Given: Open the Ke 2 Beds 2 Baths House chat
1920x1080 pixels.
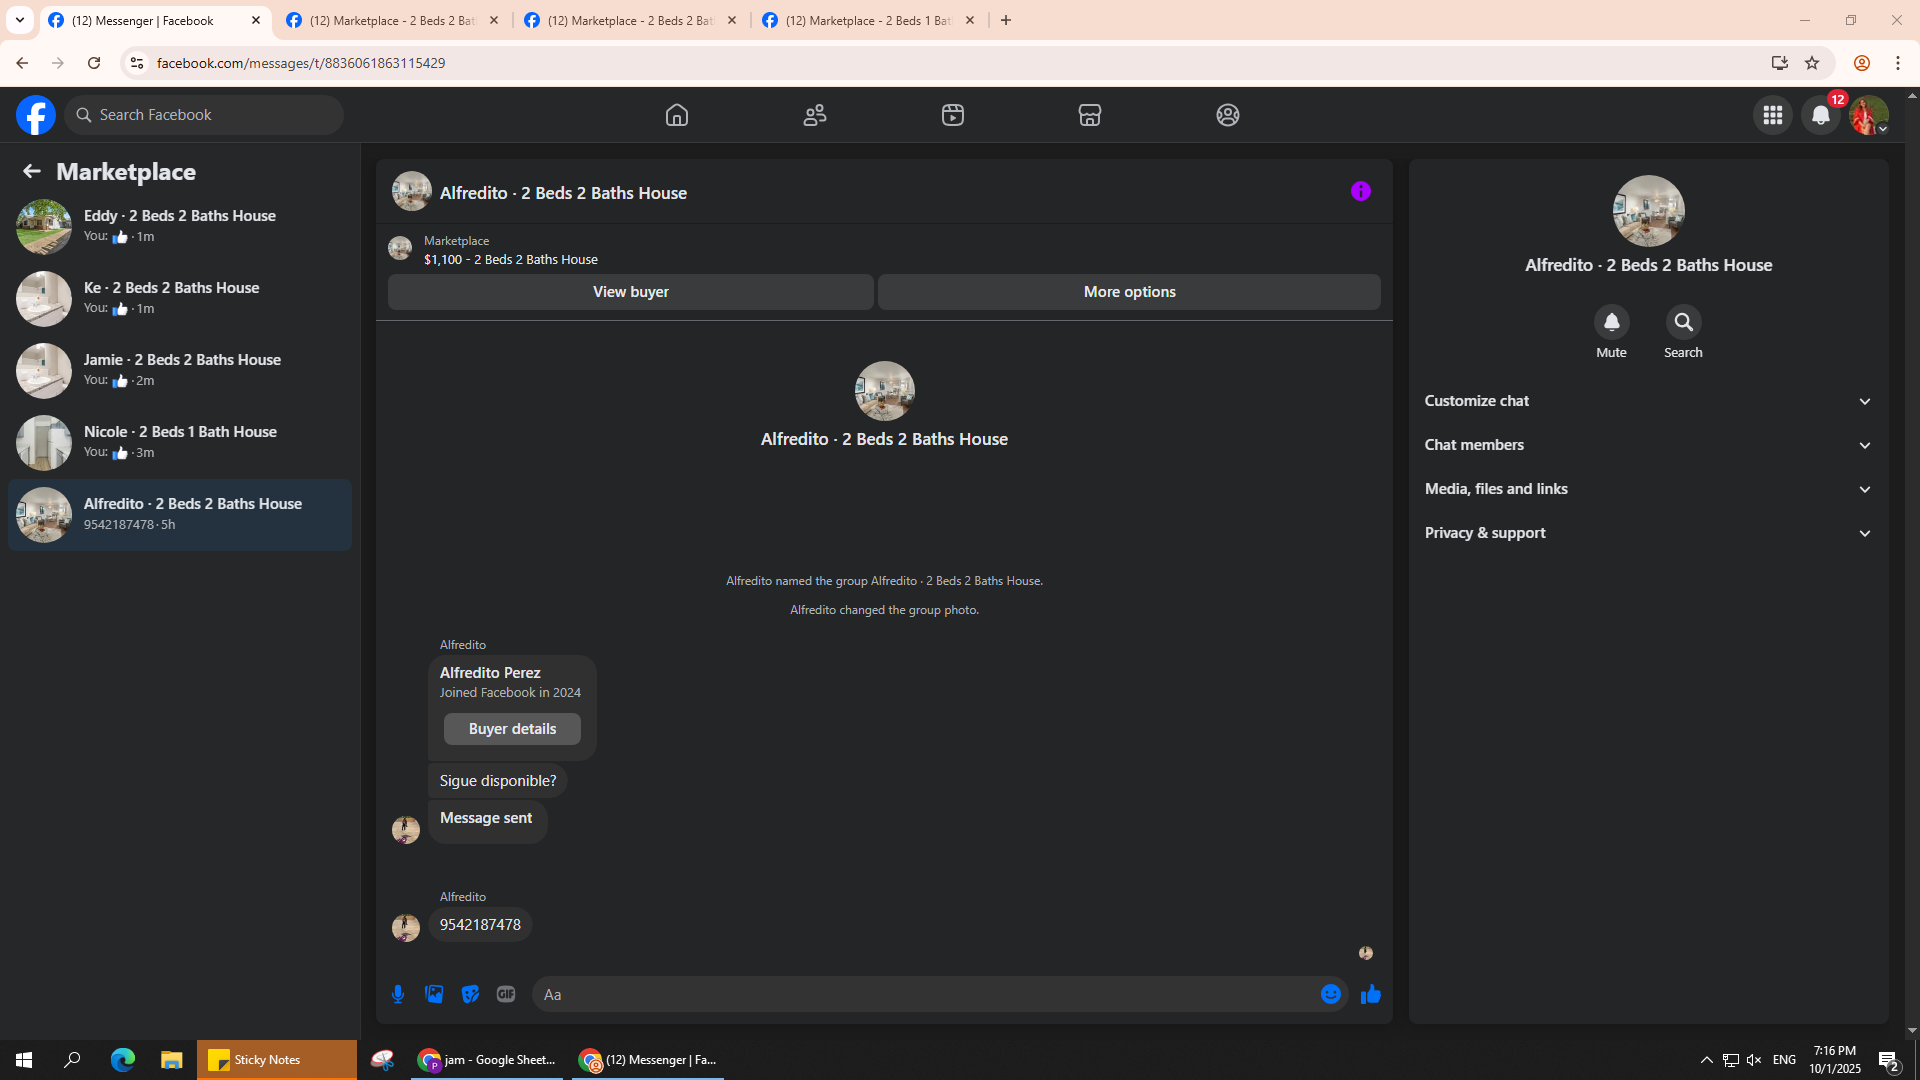Looking at the screenshot, I should (180, 298).
